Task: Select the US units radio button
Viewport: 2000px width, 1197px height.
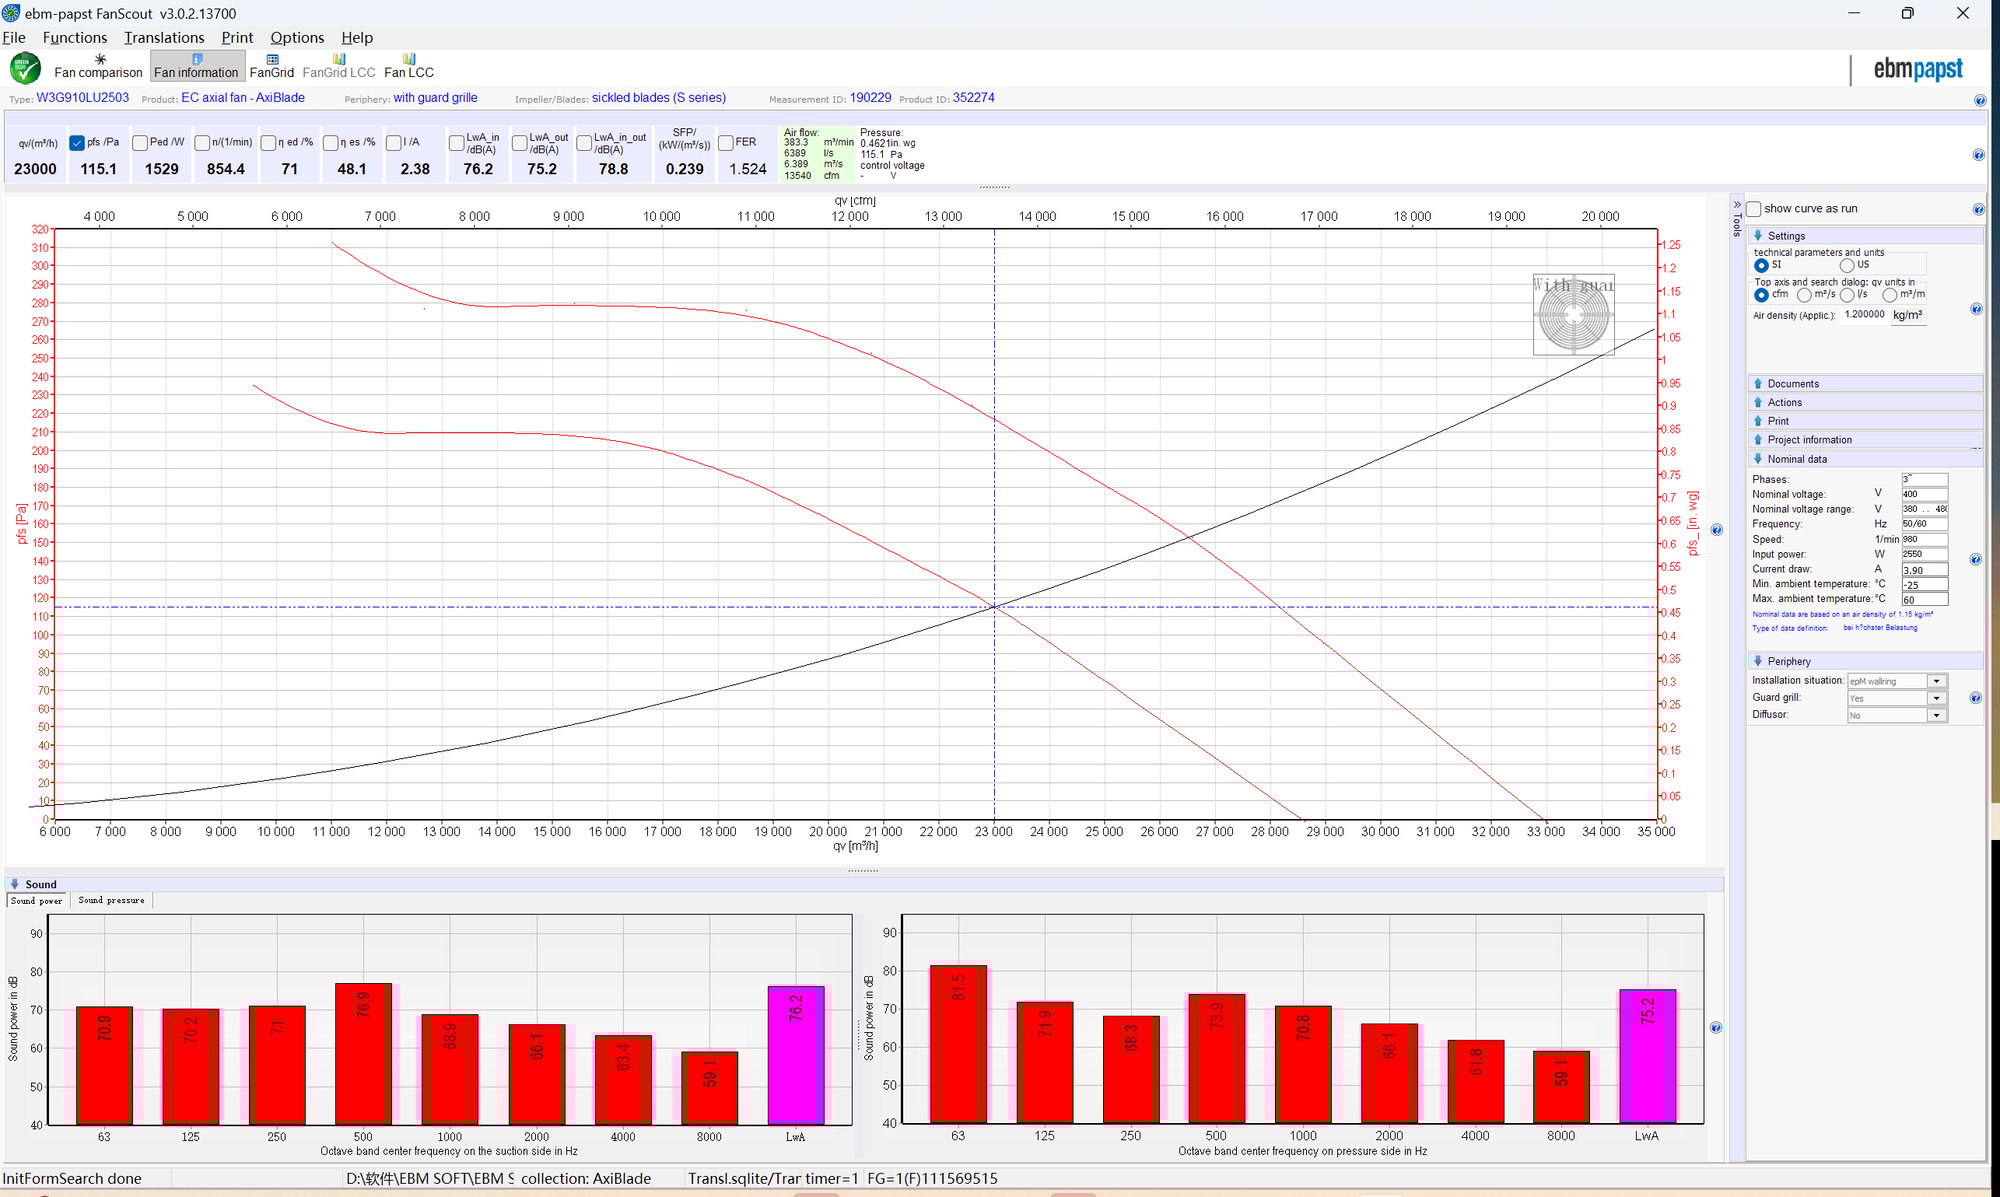Action: (1847, 265)
